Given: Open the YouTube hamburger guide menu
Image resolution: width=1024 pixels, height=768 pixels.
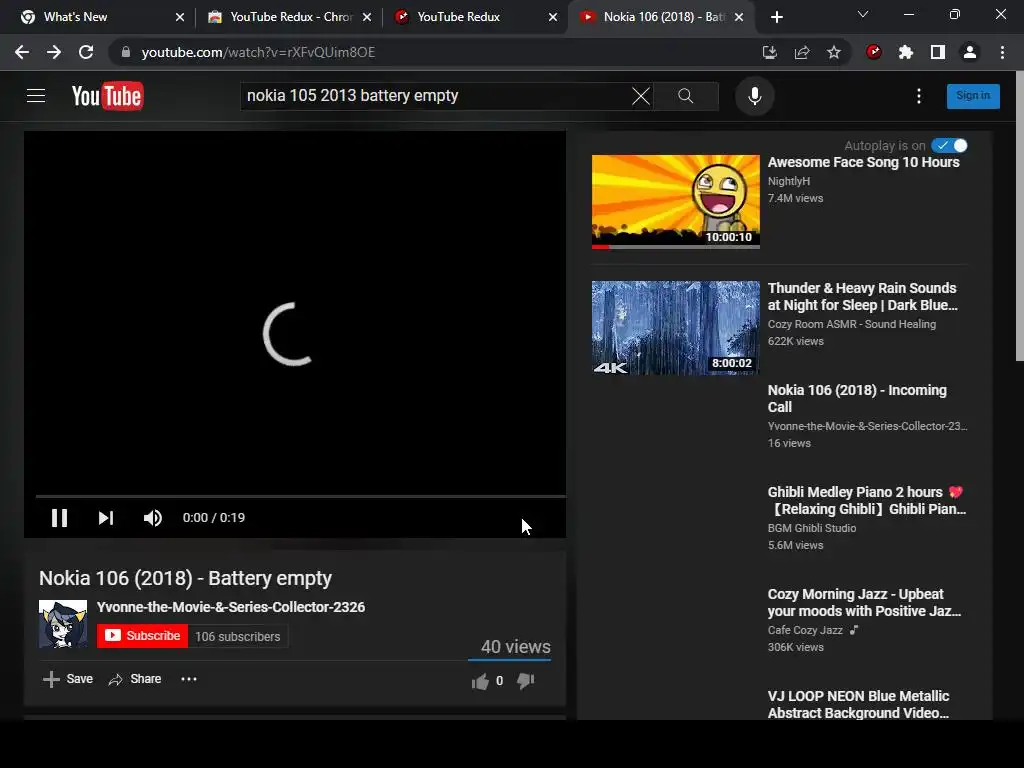Looking at the screenshot, I should pyautogui.click(x=36, y=96).
